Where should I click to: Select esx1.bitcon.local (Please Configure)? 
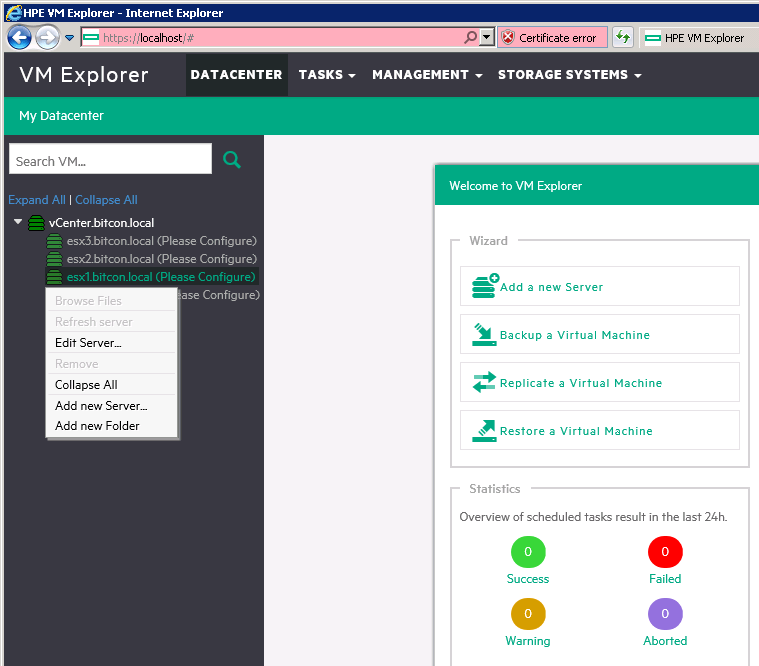click(161, 277)
